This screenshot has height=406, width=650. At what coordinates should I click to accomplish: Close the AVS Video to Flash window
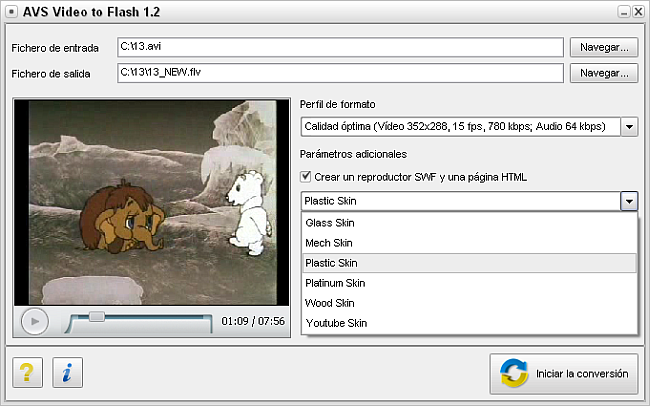(x=638, y=12)
